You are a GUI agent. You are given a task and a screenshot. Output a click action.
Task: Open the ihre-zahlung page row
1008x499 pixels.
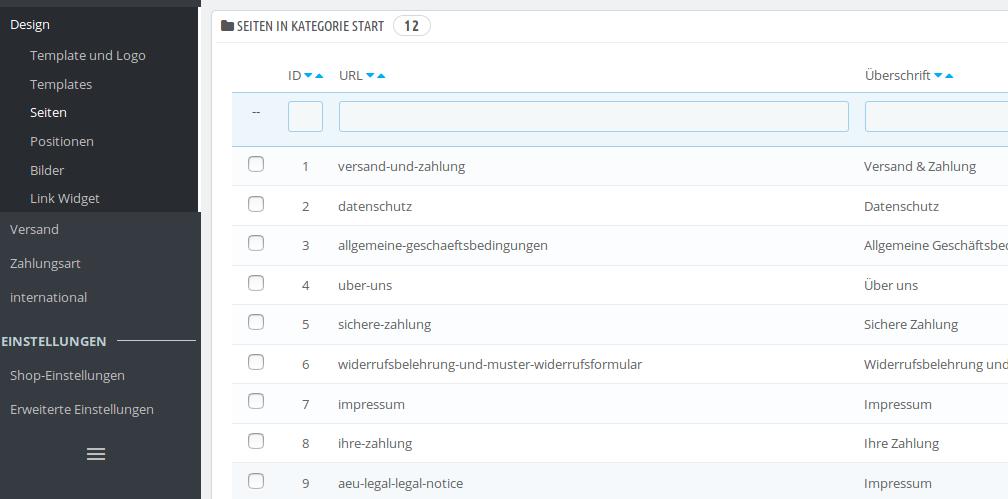tap(375, 444)
